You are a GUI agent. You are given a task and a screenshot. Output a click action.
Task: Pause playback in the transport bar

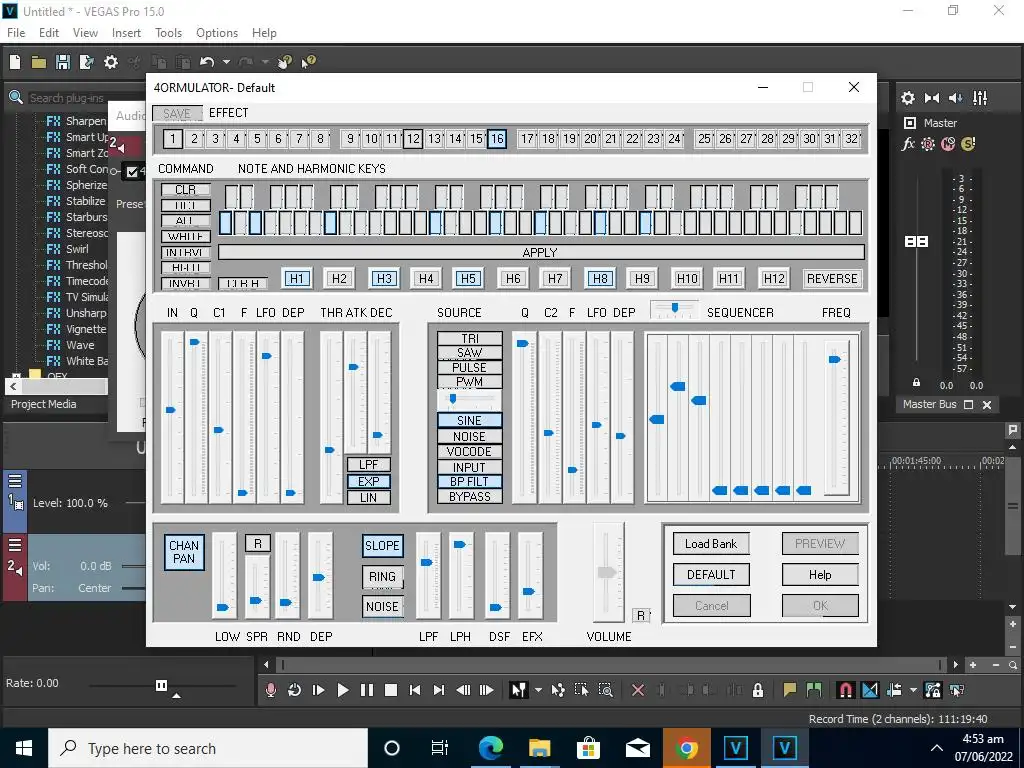pos(367,690)
